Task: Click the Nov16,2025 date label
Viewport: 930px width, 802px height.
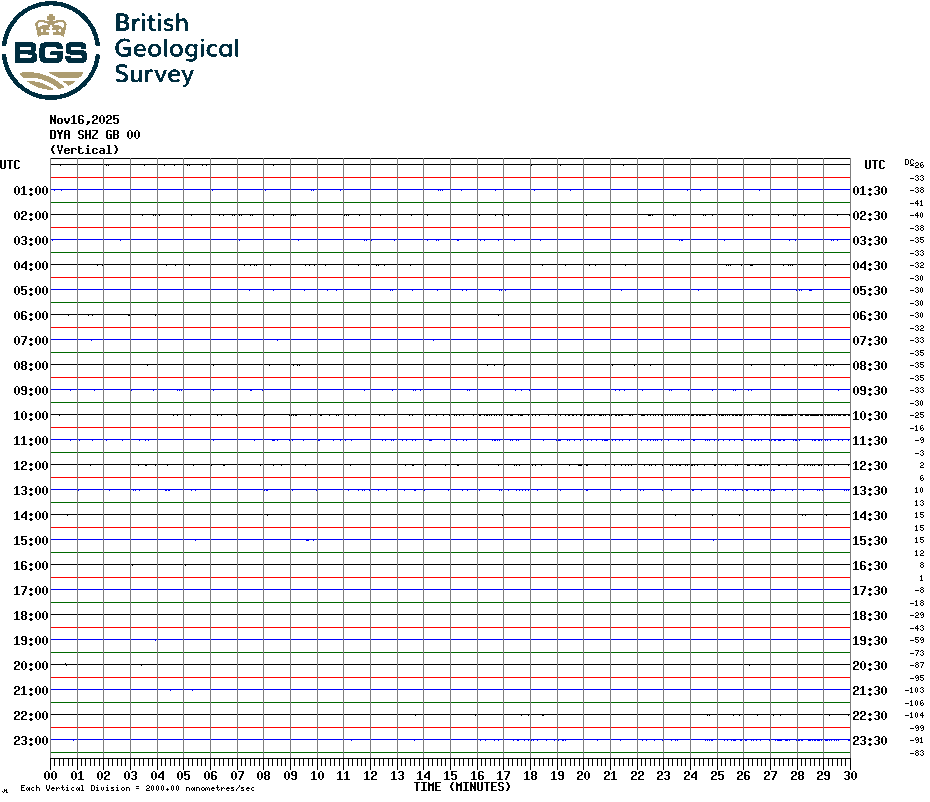Action: point(84,119)
